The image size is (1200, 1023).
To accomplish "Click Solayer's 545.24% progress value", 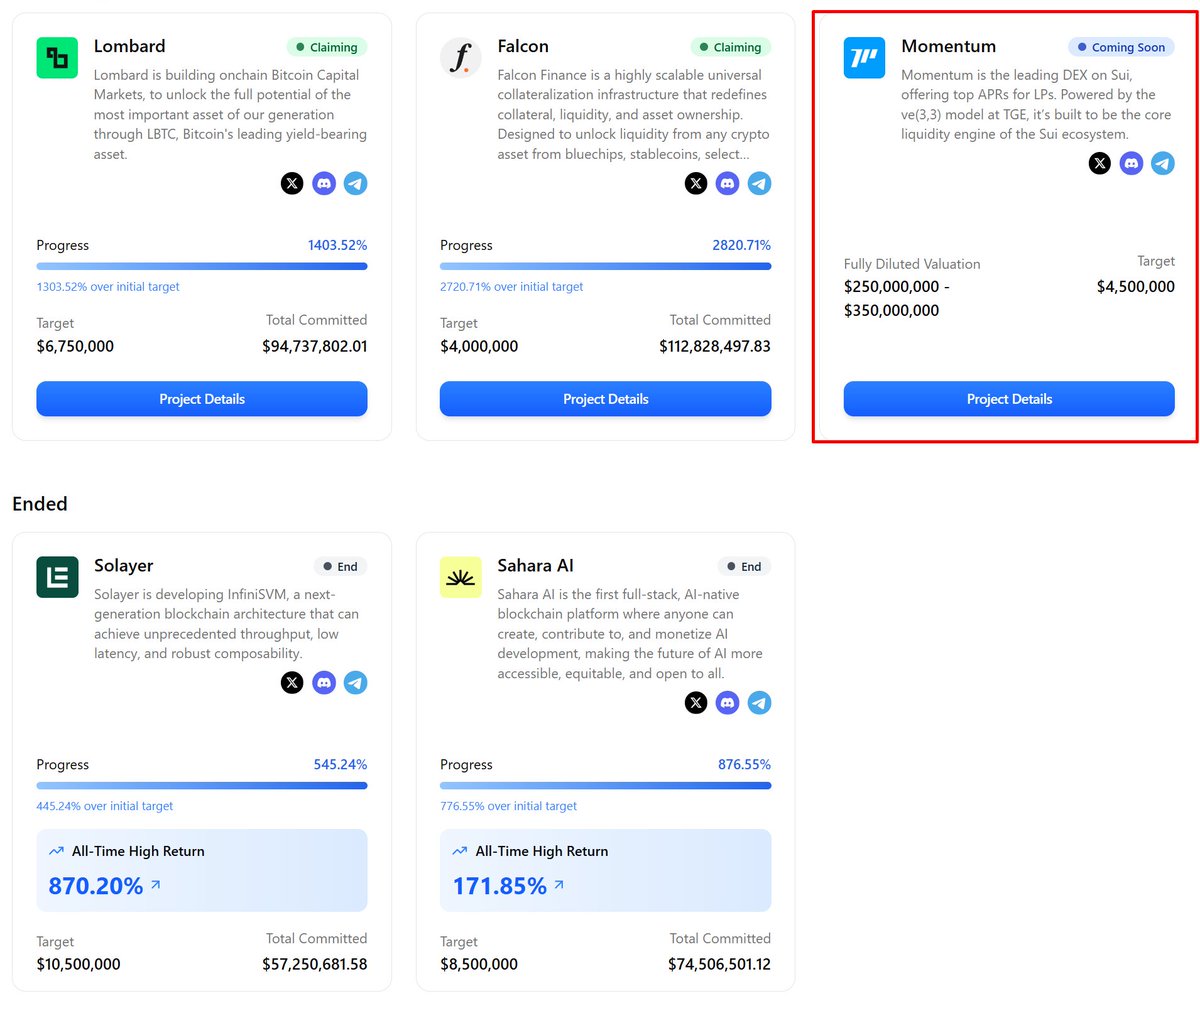I will coord(340,764).
